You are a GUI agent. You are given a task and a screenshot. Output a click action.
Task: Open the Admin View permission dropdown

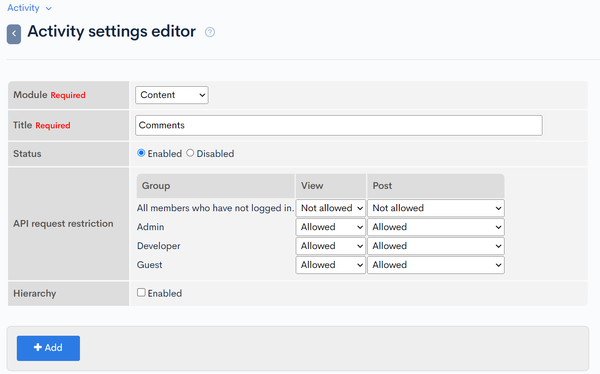[331, 227]
